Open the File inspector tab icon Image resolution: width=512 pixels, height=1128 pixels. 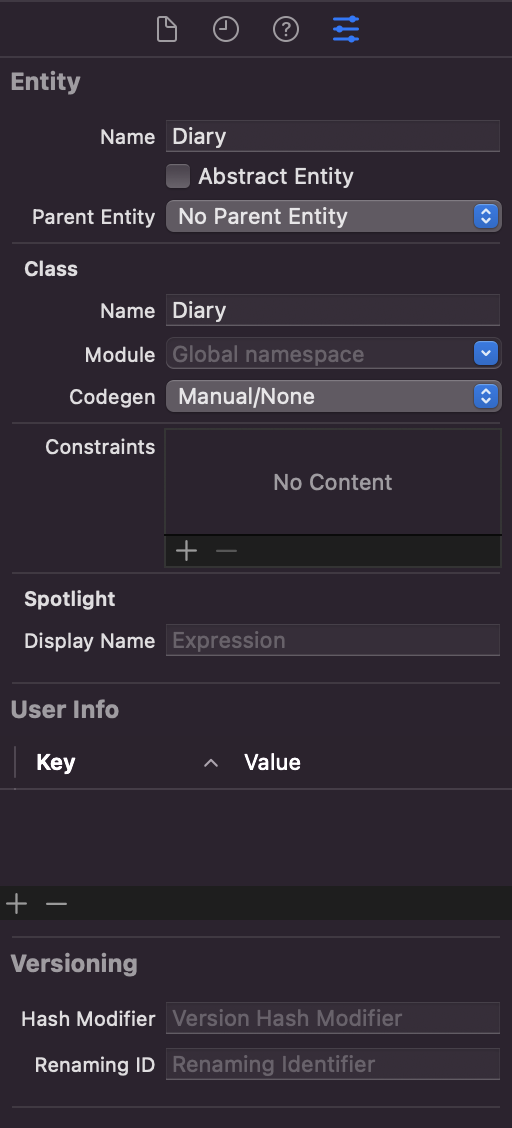pyautogui.click(x=167, y=29)
